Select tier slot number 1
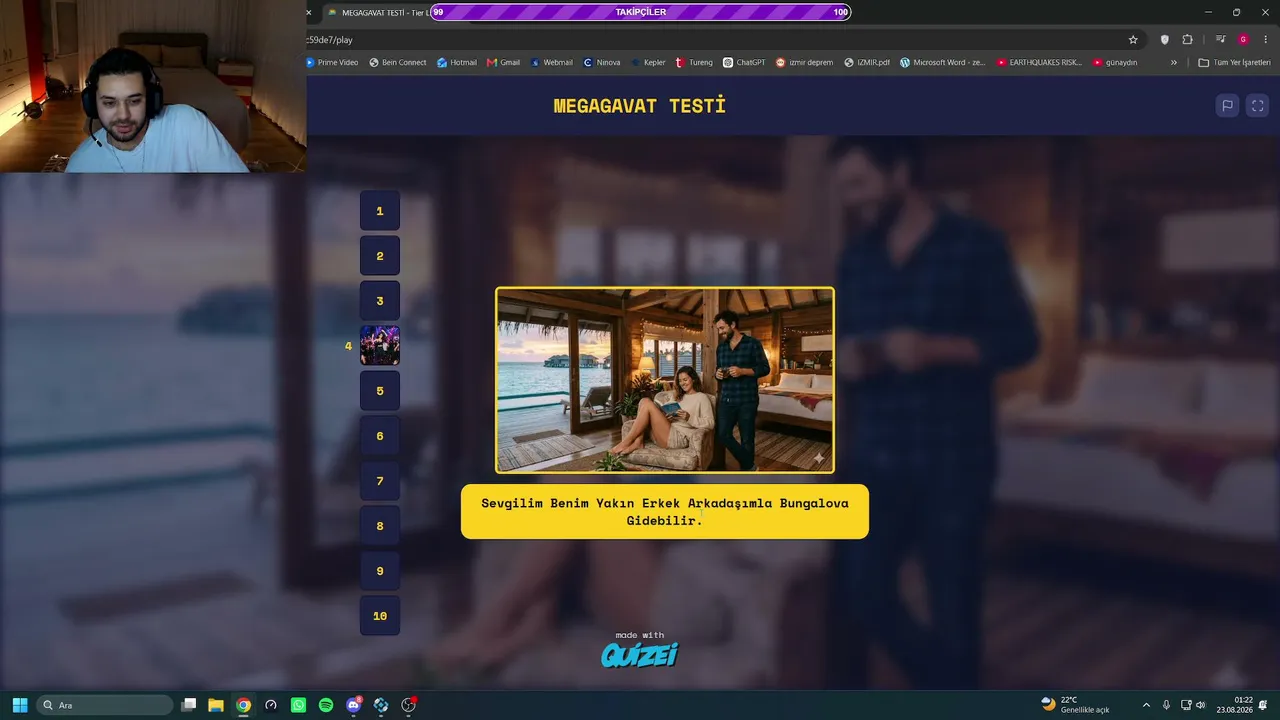The width and height of the screenshot is (1280, 720). [380, 211]
